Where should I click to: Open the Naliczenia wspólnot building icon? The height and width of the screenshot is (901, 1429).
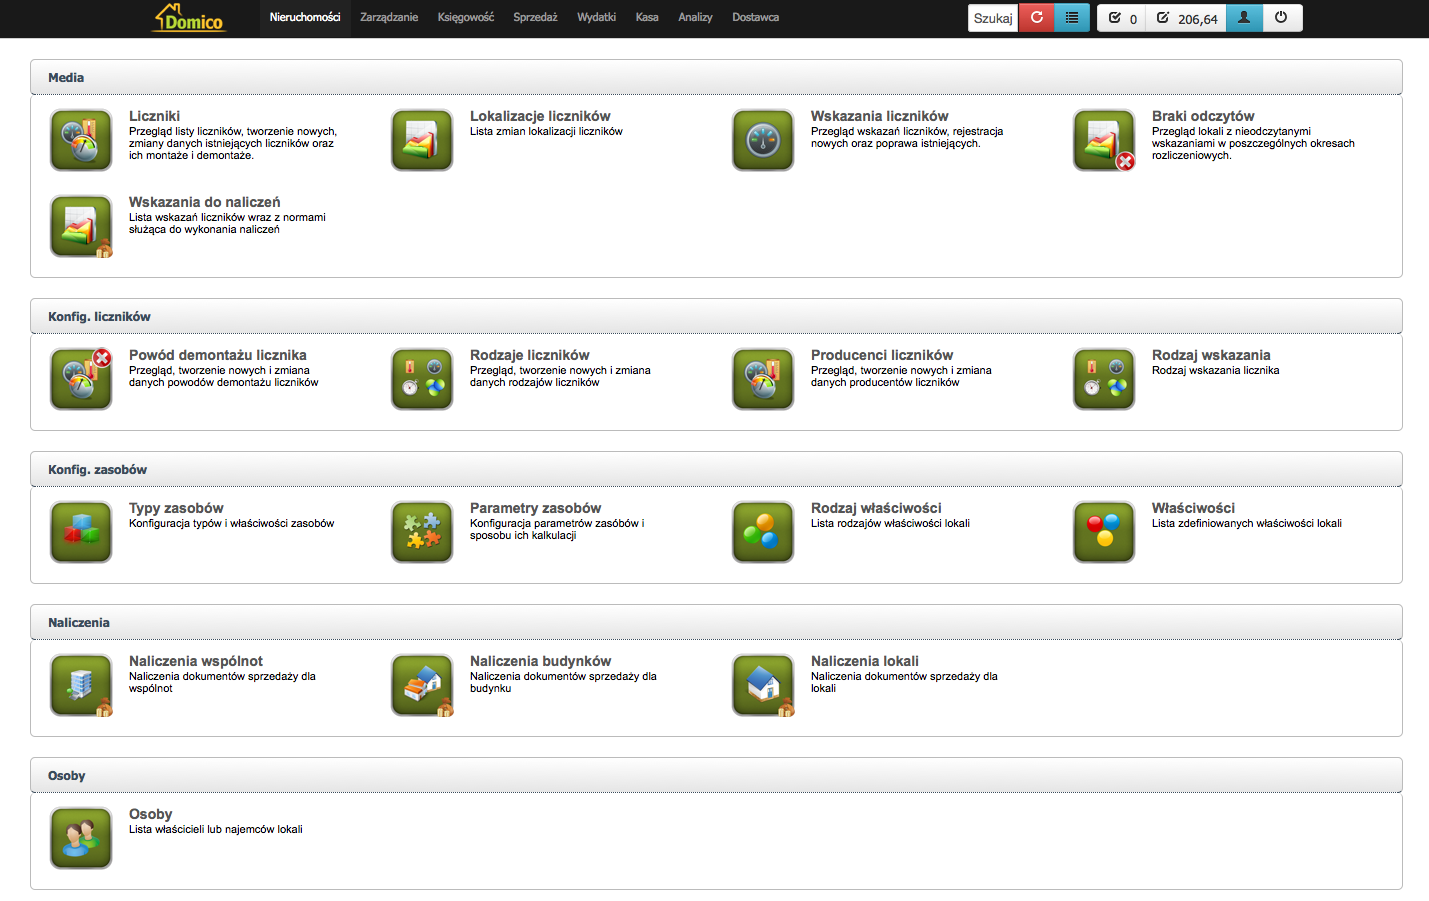(x=81, y=685)
